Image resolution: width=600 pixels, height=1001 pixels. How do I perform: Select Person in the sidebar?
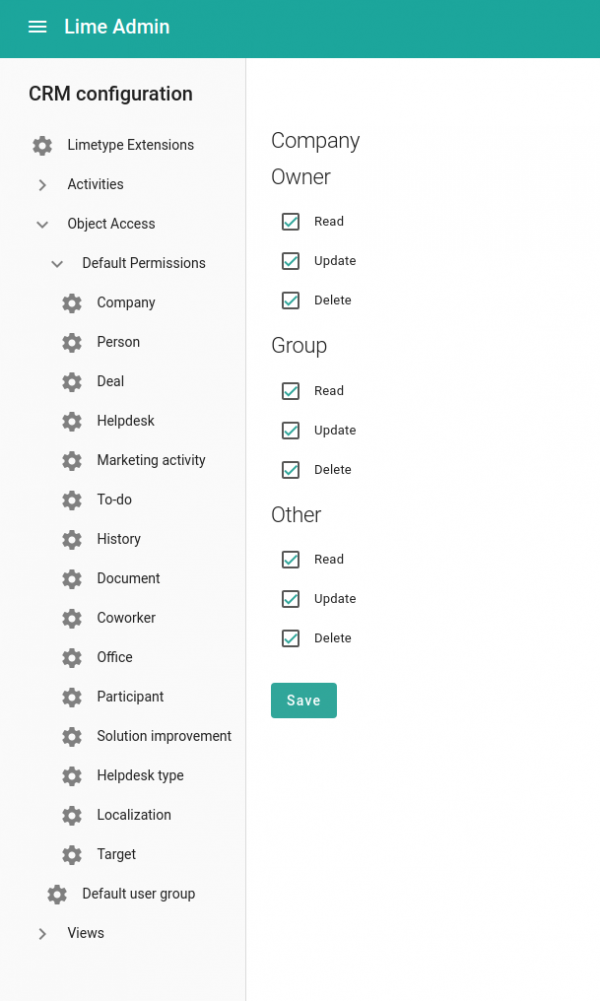[118, 342]
